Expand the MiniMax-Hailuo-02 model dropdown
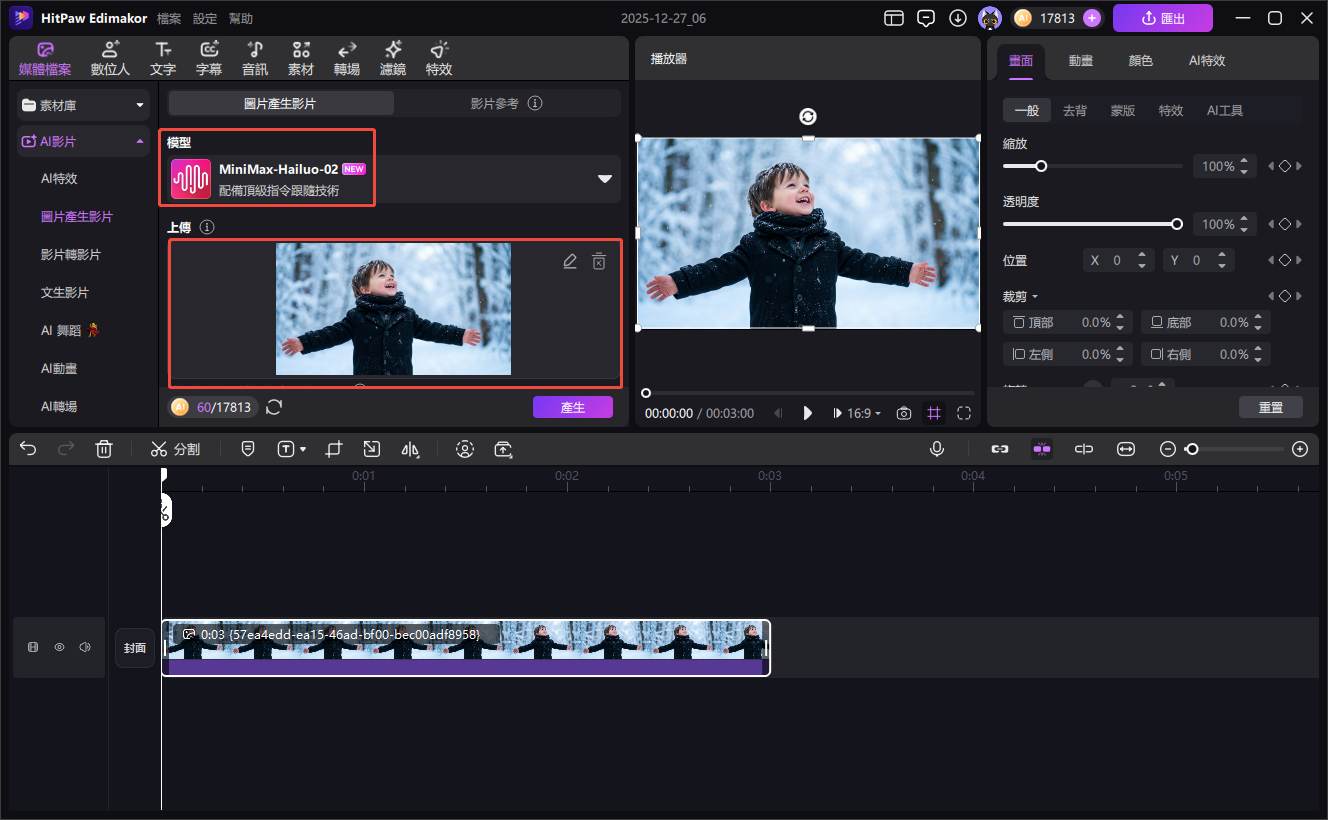This screenshot has width=1328, height=820. click(x=604, y=179)
